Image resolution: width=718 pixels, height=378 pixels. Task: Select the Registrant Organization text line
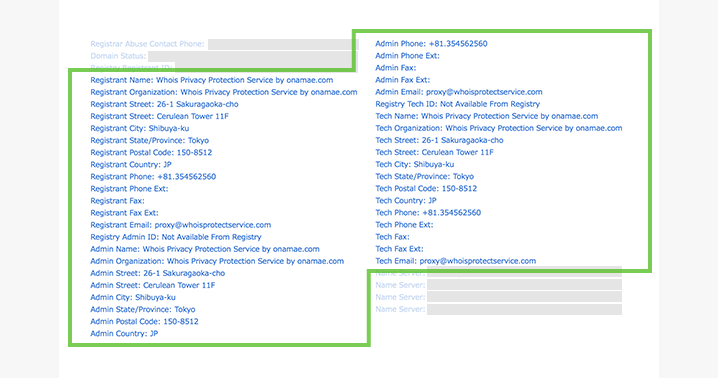(223, 92)
